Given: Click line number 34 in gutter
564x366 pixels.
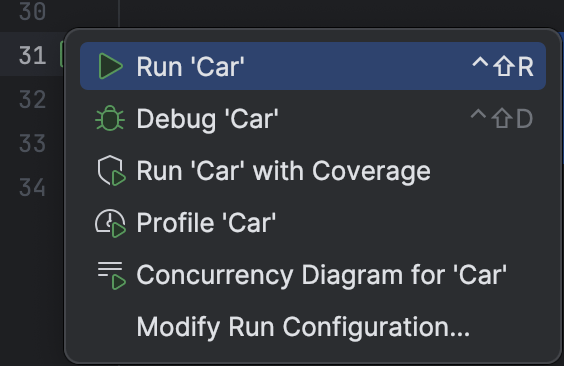Looking at the screenshot, I should coord(32,187).
